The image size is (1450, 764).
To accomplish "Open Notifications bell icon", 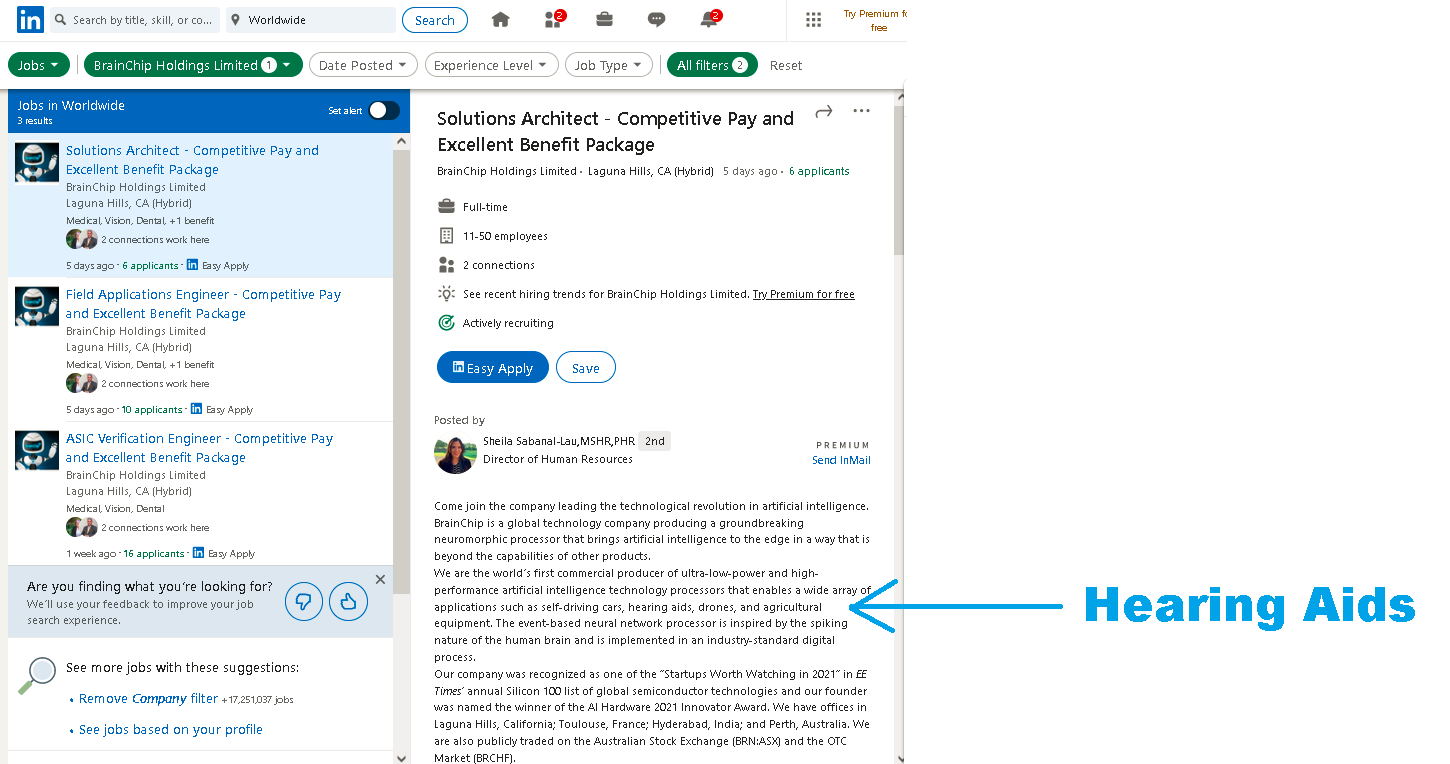I will [x=709, y=20].
